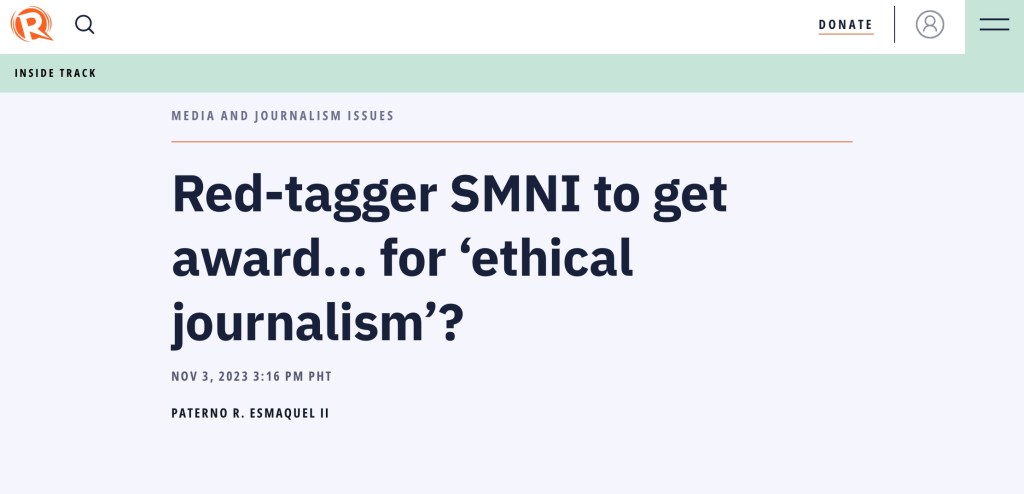1024x494 pixels.
Task: Click the DONATE link
Action: tap(845, 25)
